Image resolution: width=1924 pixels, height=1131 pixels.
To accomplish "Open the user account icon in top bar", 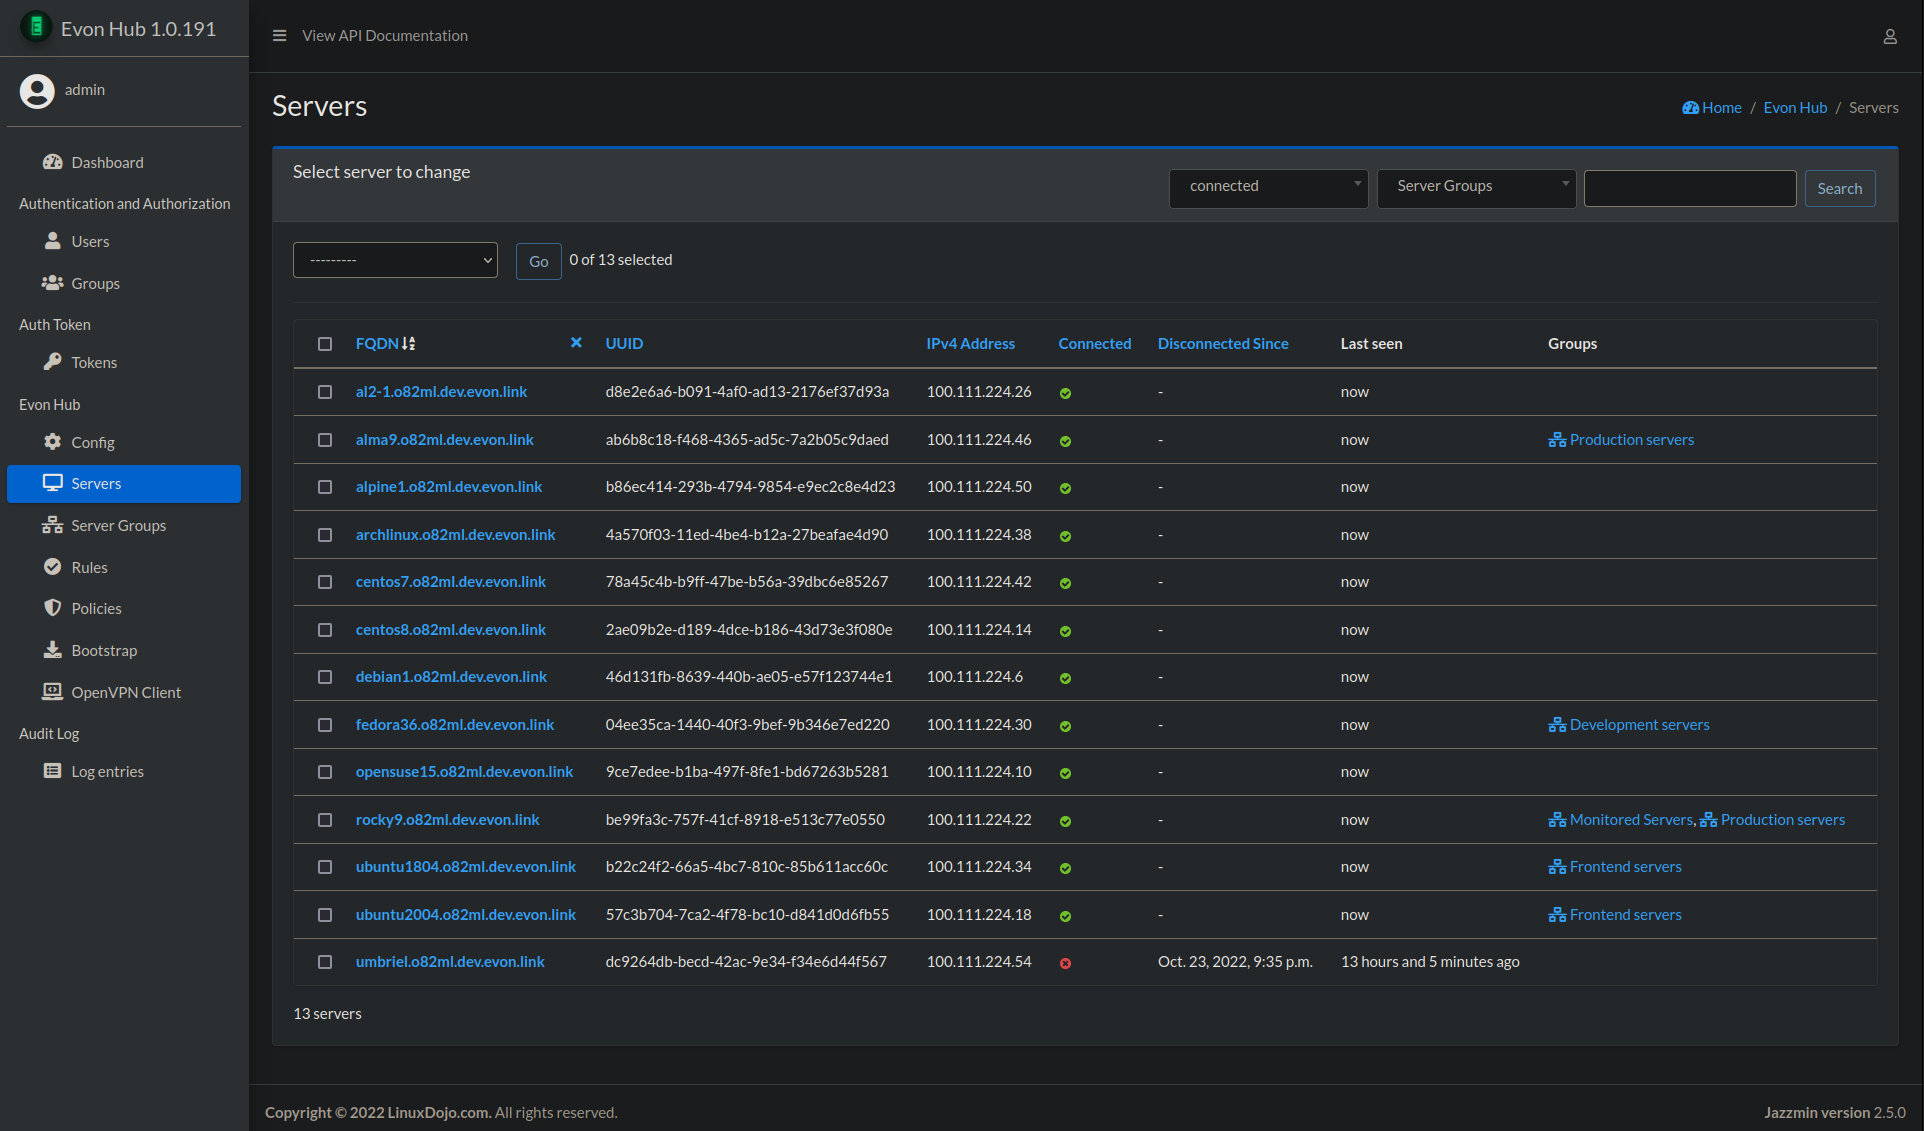I will 1890,37.
